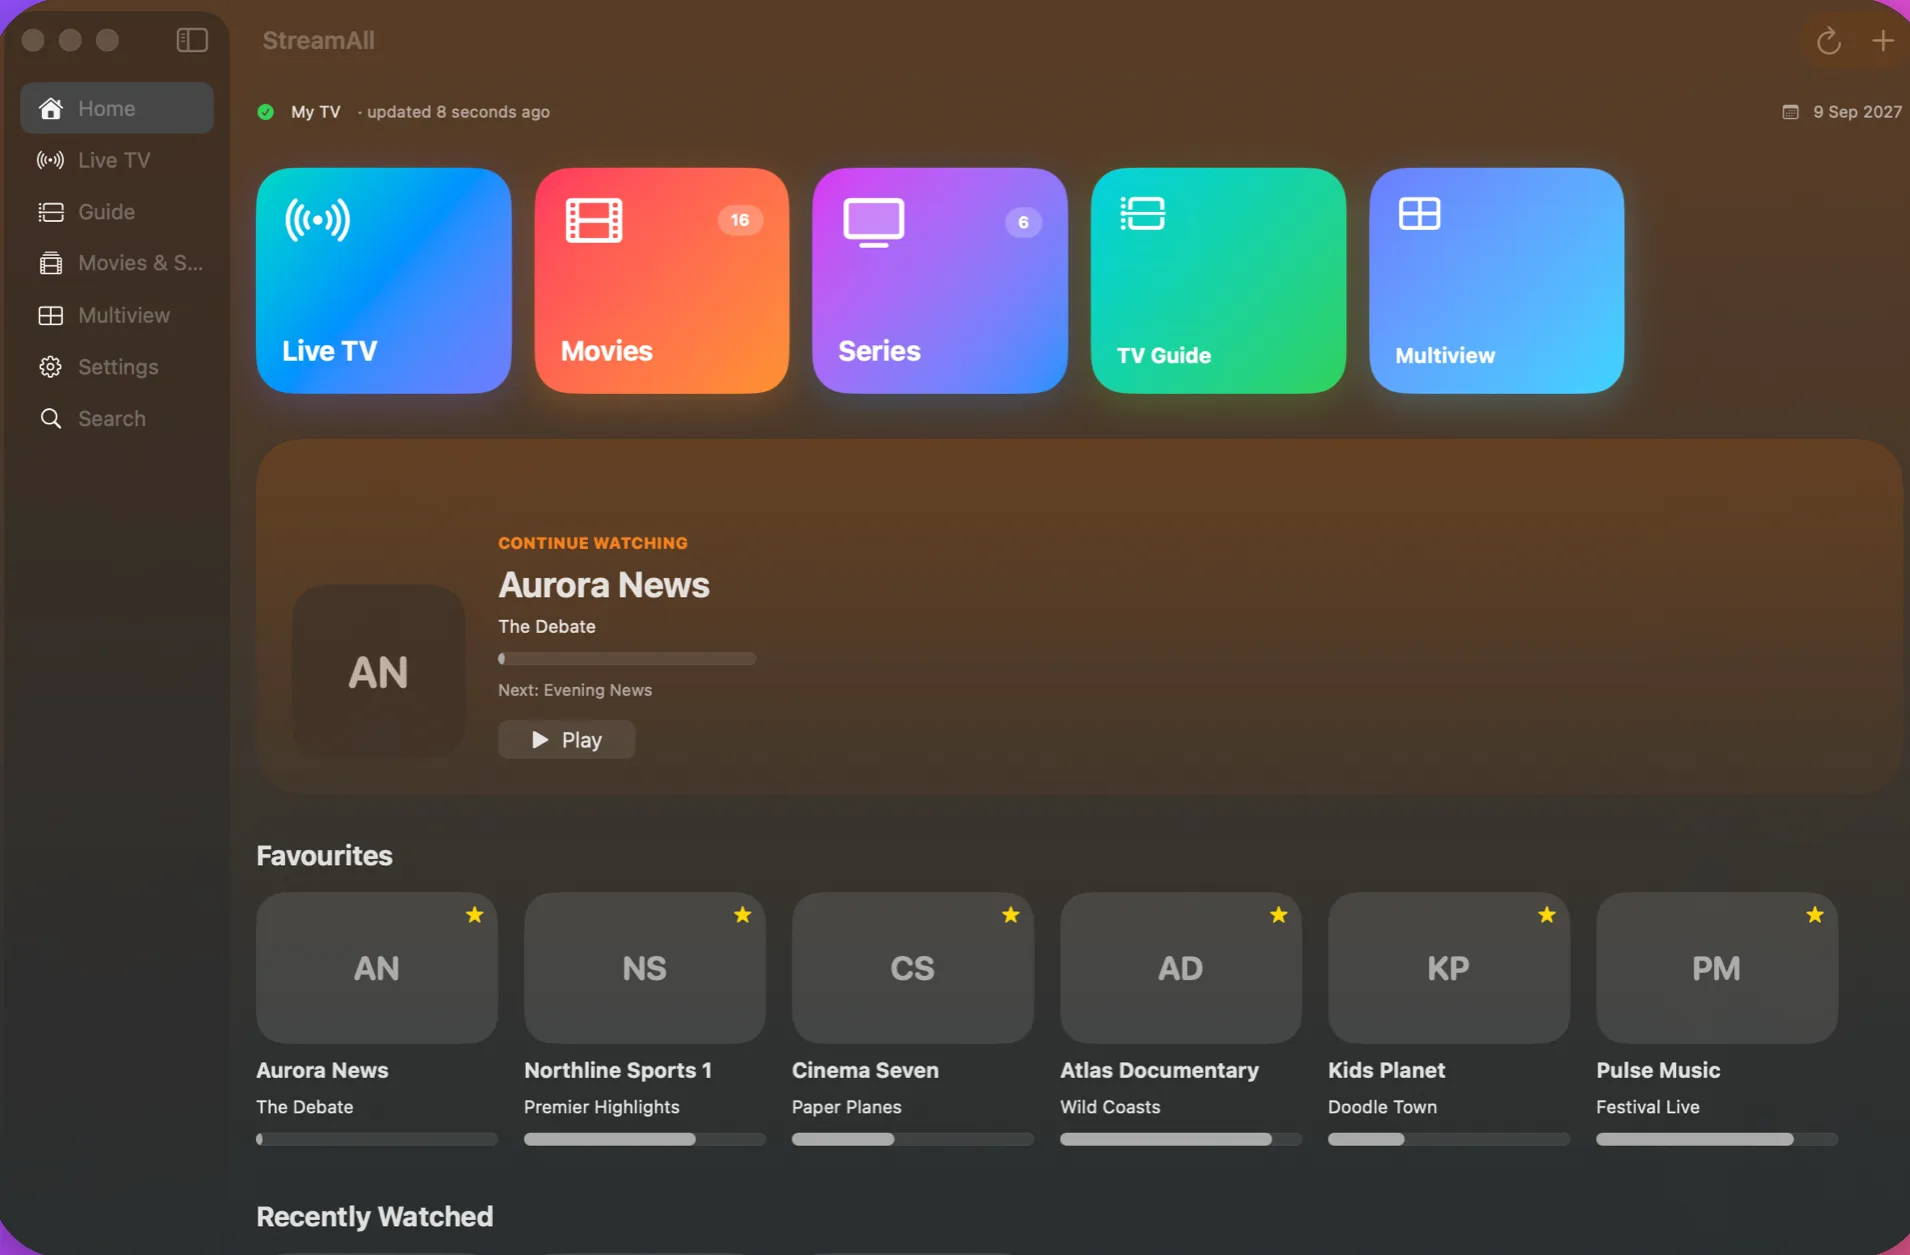Open the Cinema Seven CS thumbnail
The image size is (1910, 1255).
(x=913, y=968)
